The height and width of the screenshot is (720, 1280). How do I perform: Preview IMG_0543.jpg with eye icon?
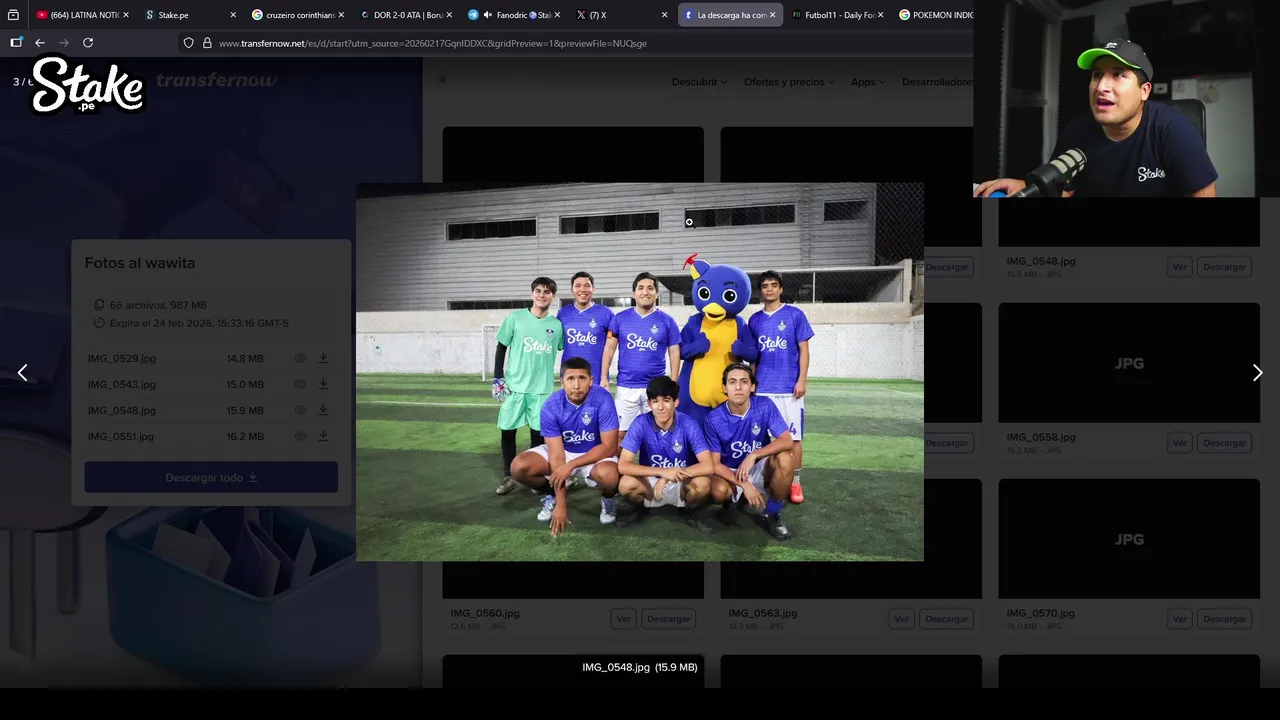pyautogui.click(x=300, y=384)
